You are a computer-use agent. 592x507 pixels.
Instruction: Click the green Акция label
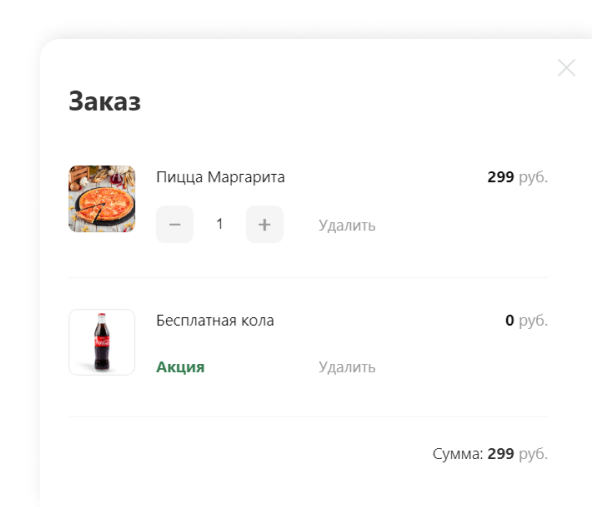tap(180, 367)
